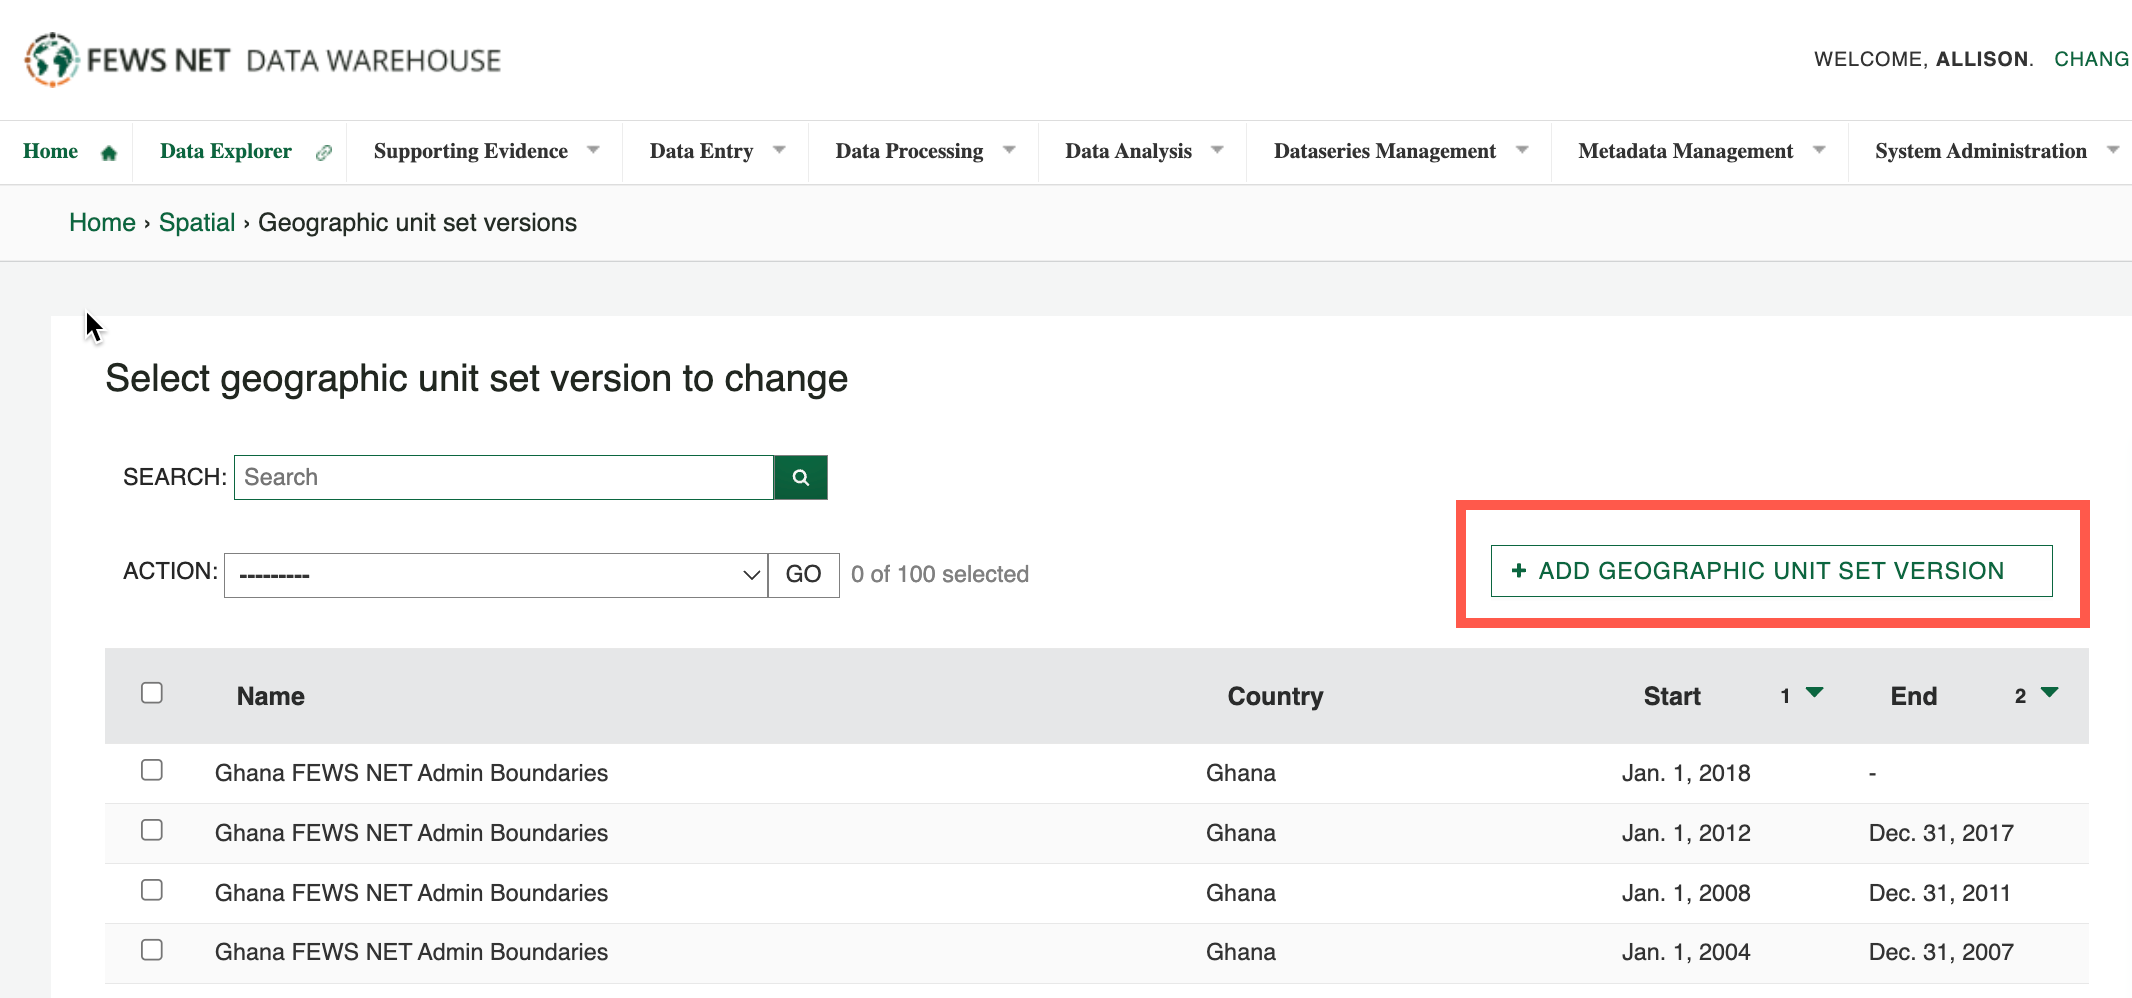Click the Supporting Evidence dropdown arrow

[593, 150]
